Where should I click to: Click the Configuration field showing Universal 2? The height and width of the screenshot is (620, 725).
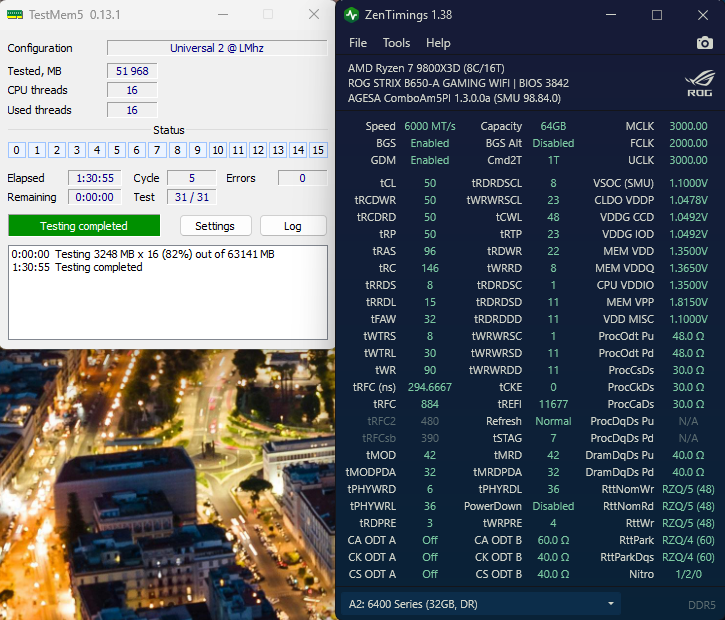(x=217, y=48)
